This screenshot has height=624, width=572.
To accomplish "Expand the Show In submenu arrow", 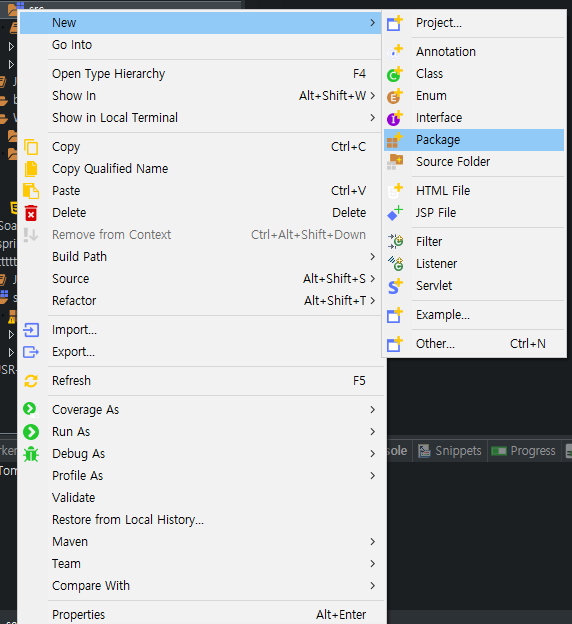I will [x=373, y=96].
